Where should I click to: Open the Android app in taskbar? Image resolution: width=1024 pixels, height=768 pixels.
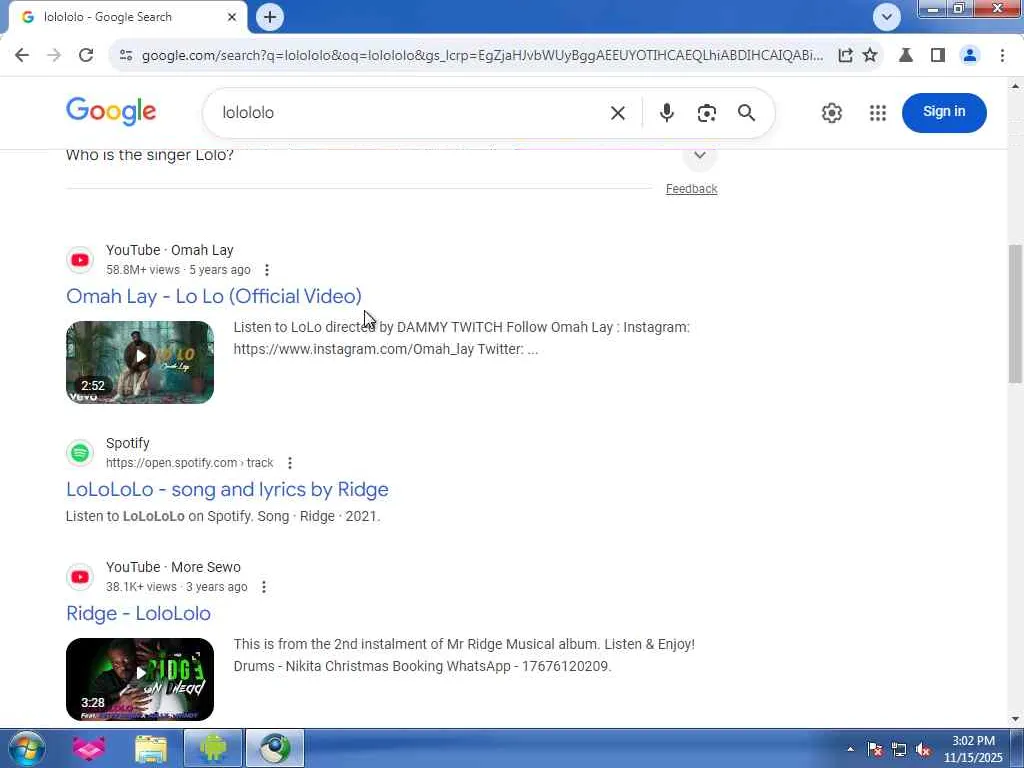(x=213, y=748)
